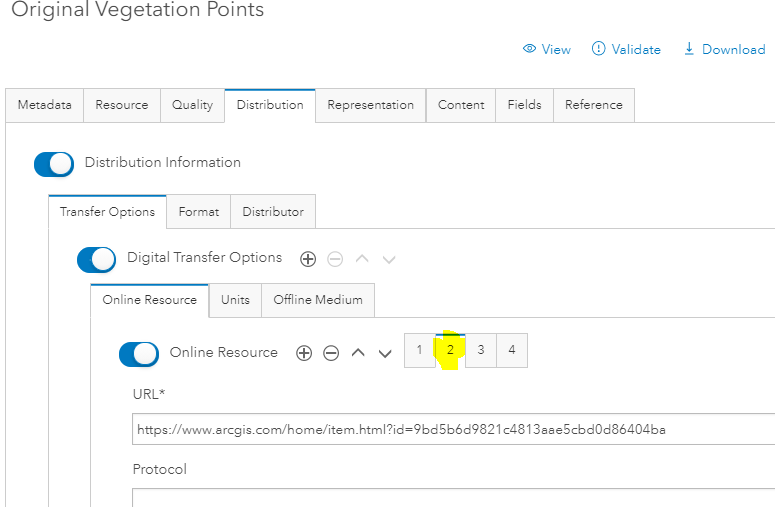775x507 pixels.
Task: Remove the Digital Transfer Options entry
Action: 335,259
